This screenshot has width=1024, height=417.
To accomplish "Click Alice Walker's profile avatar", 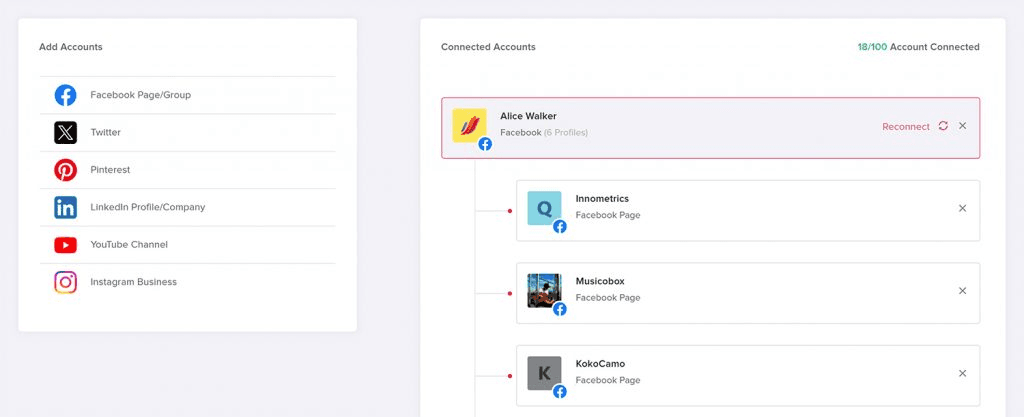I will click(470, 125).
